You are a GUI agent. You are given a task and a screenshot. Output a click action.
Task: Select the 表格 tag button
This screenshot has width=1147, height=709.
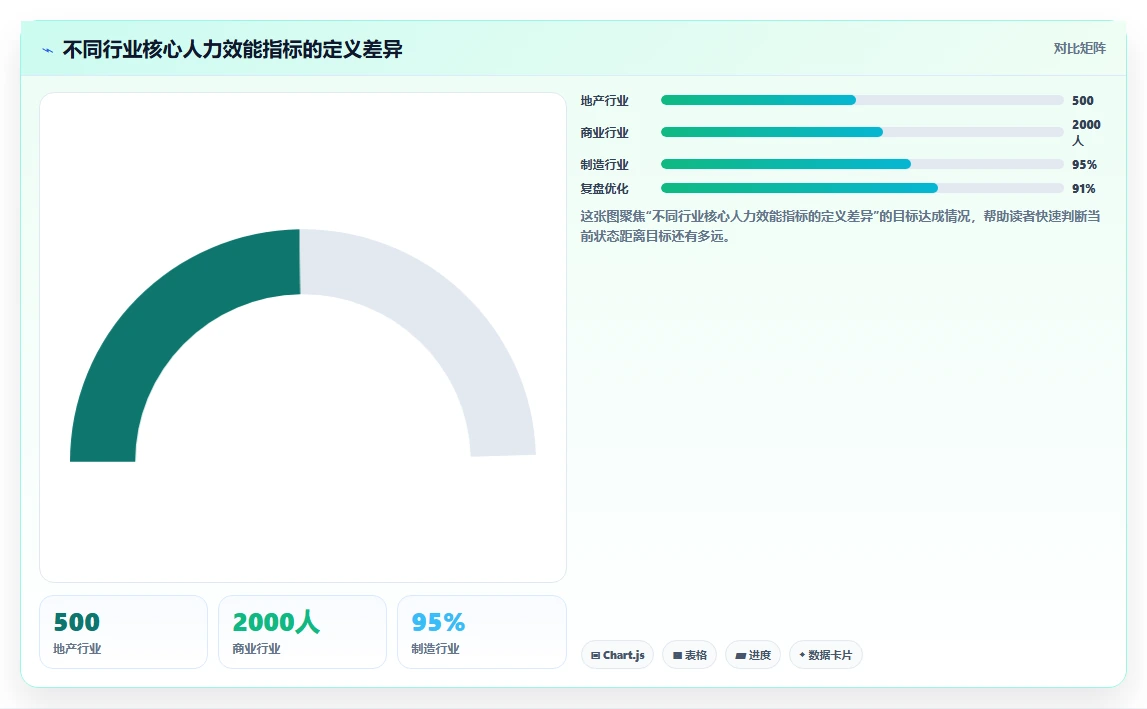pos(689,655)
